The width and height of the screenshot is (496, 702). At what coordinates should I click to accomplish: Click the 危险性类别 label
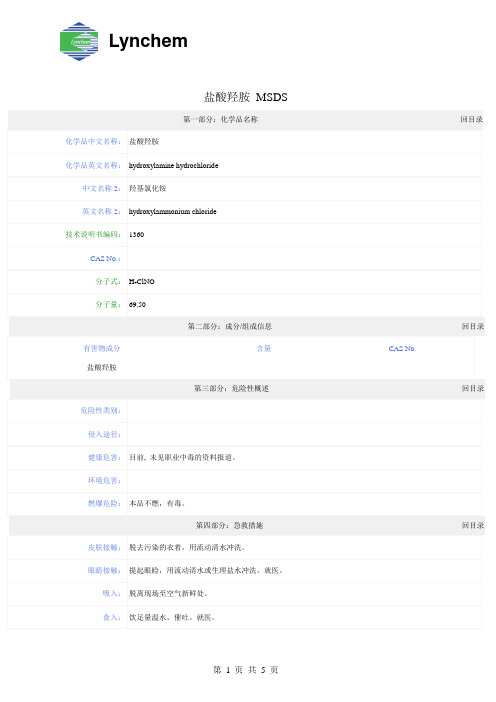point(101,411)
